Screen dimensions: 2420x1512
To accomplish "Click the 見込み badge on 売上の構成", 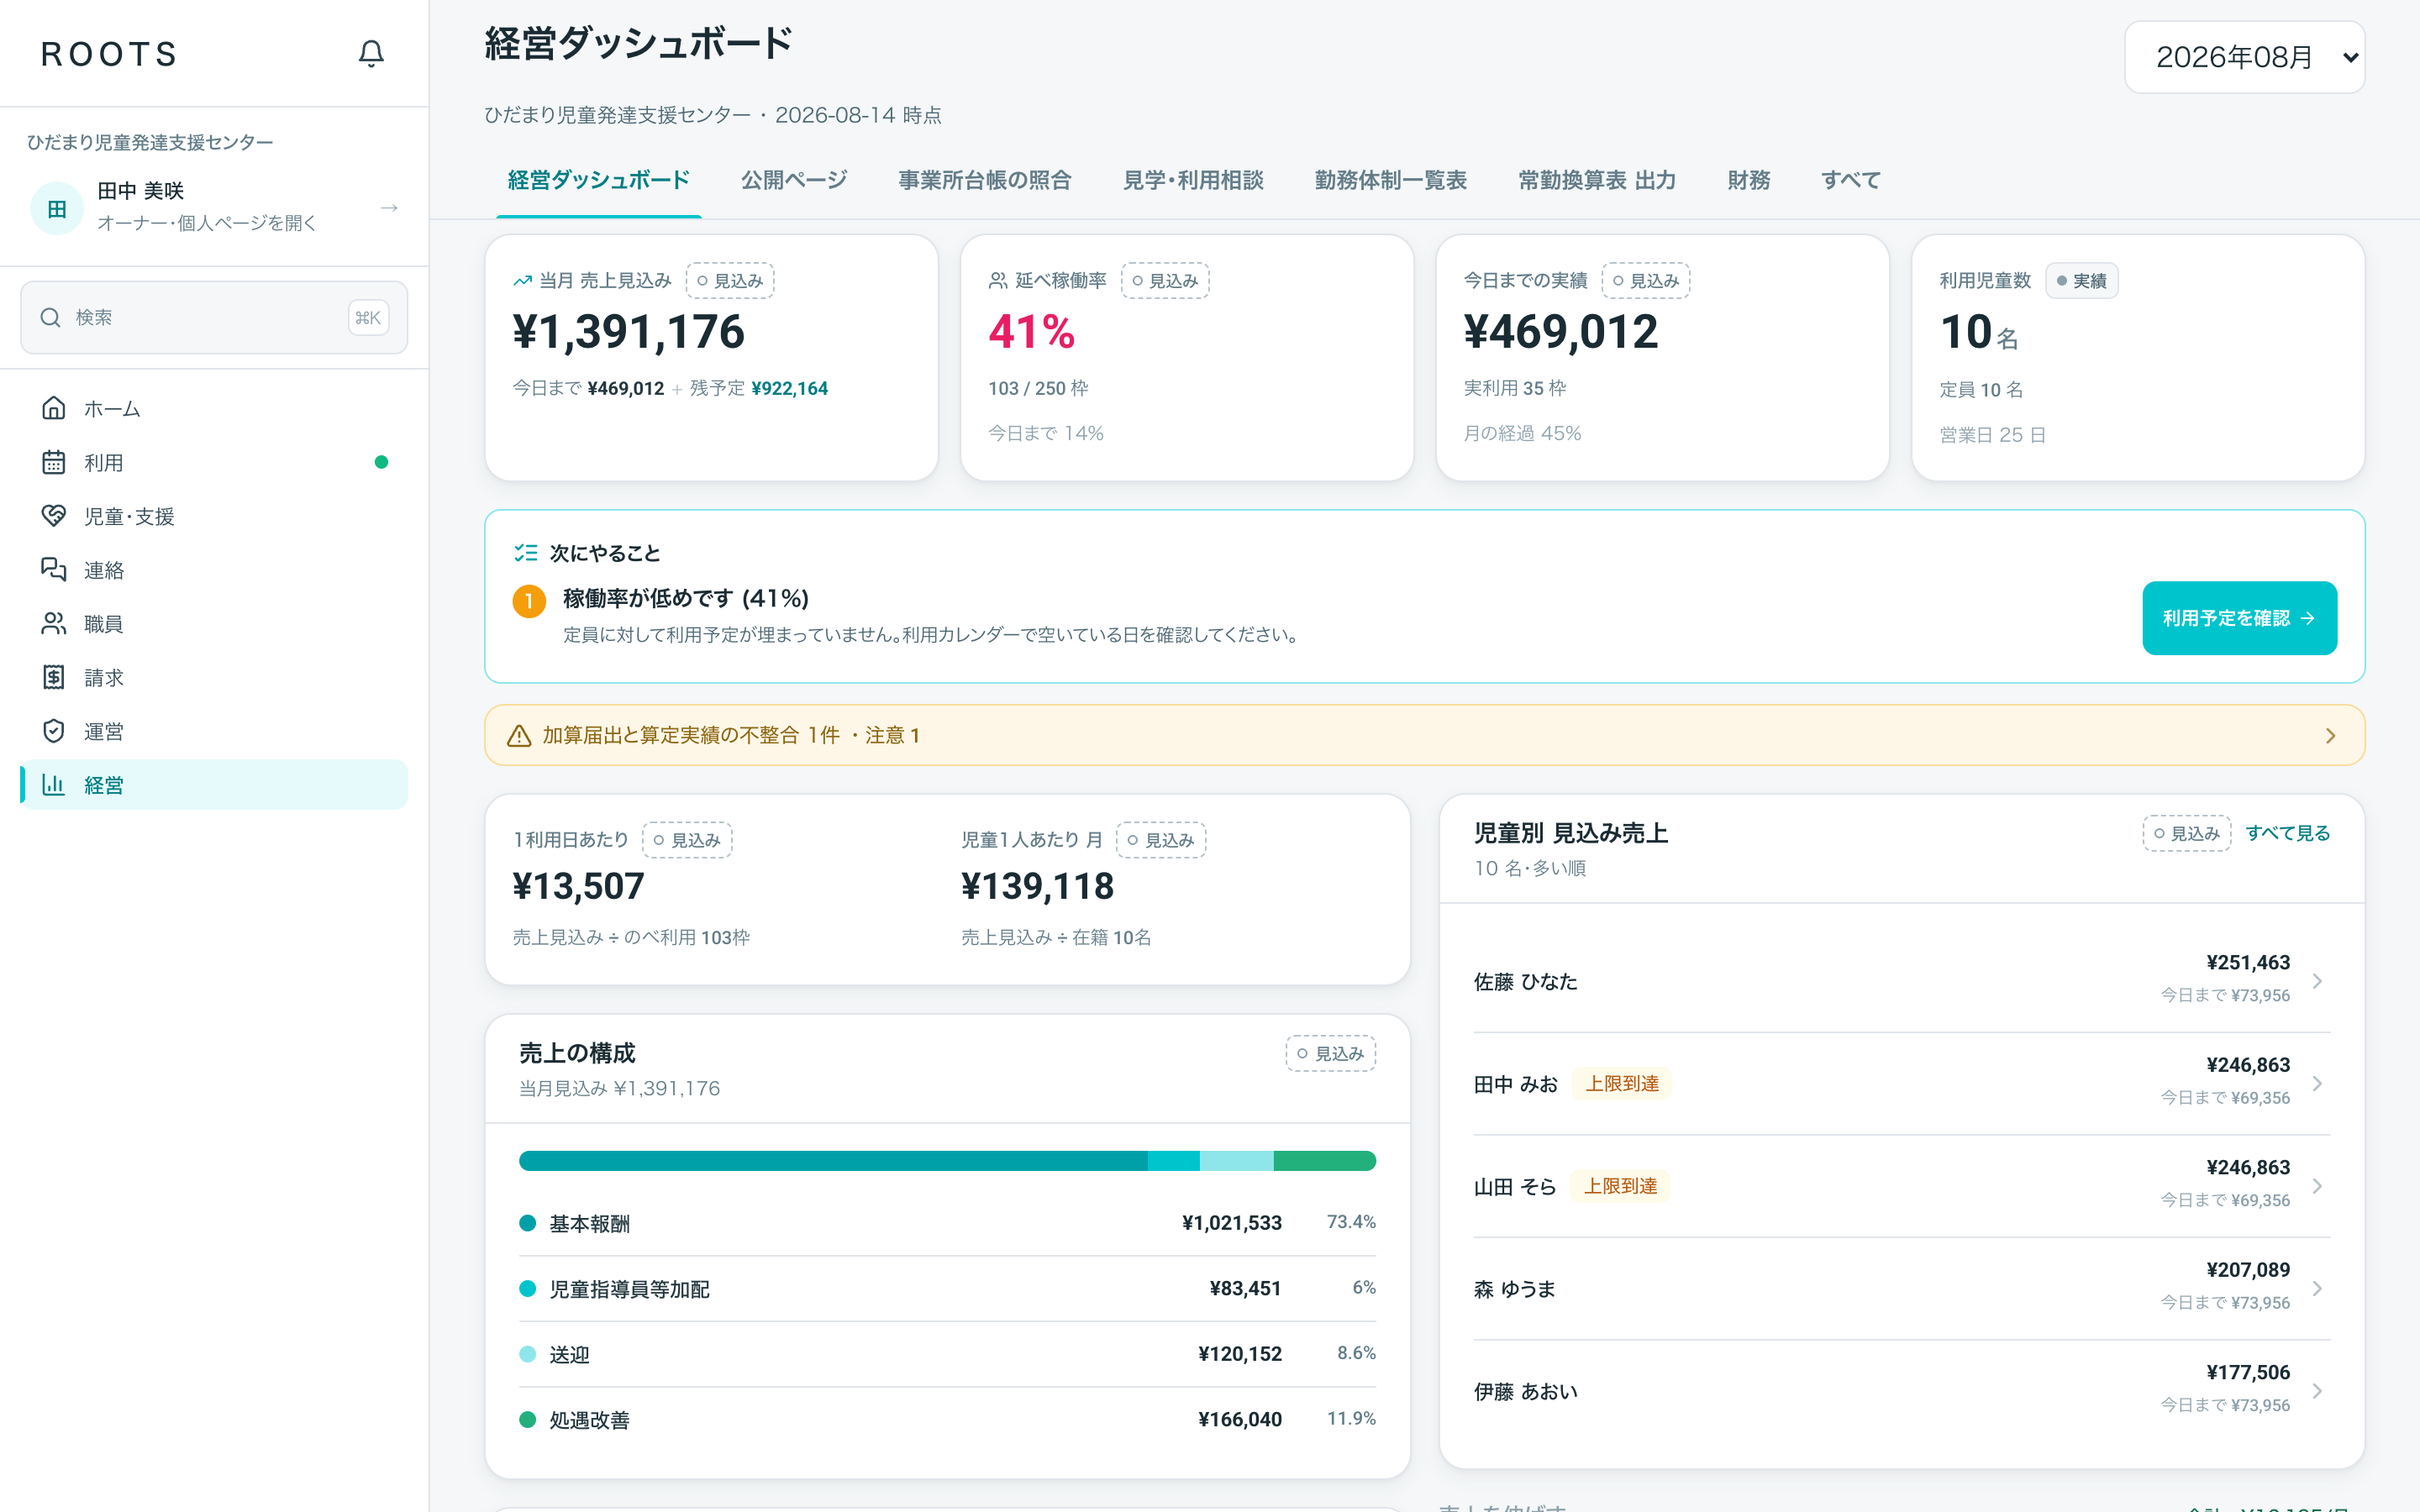I will tap(1330, 1053).
